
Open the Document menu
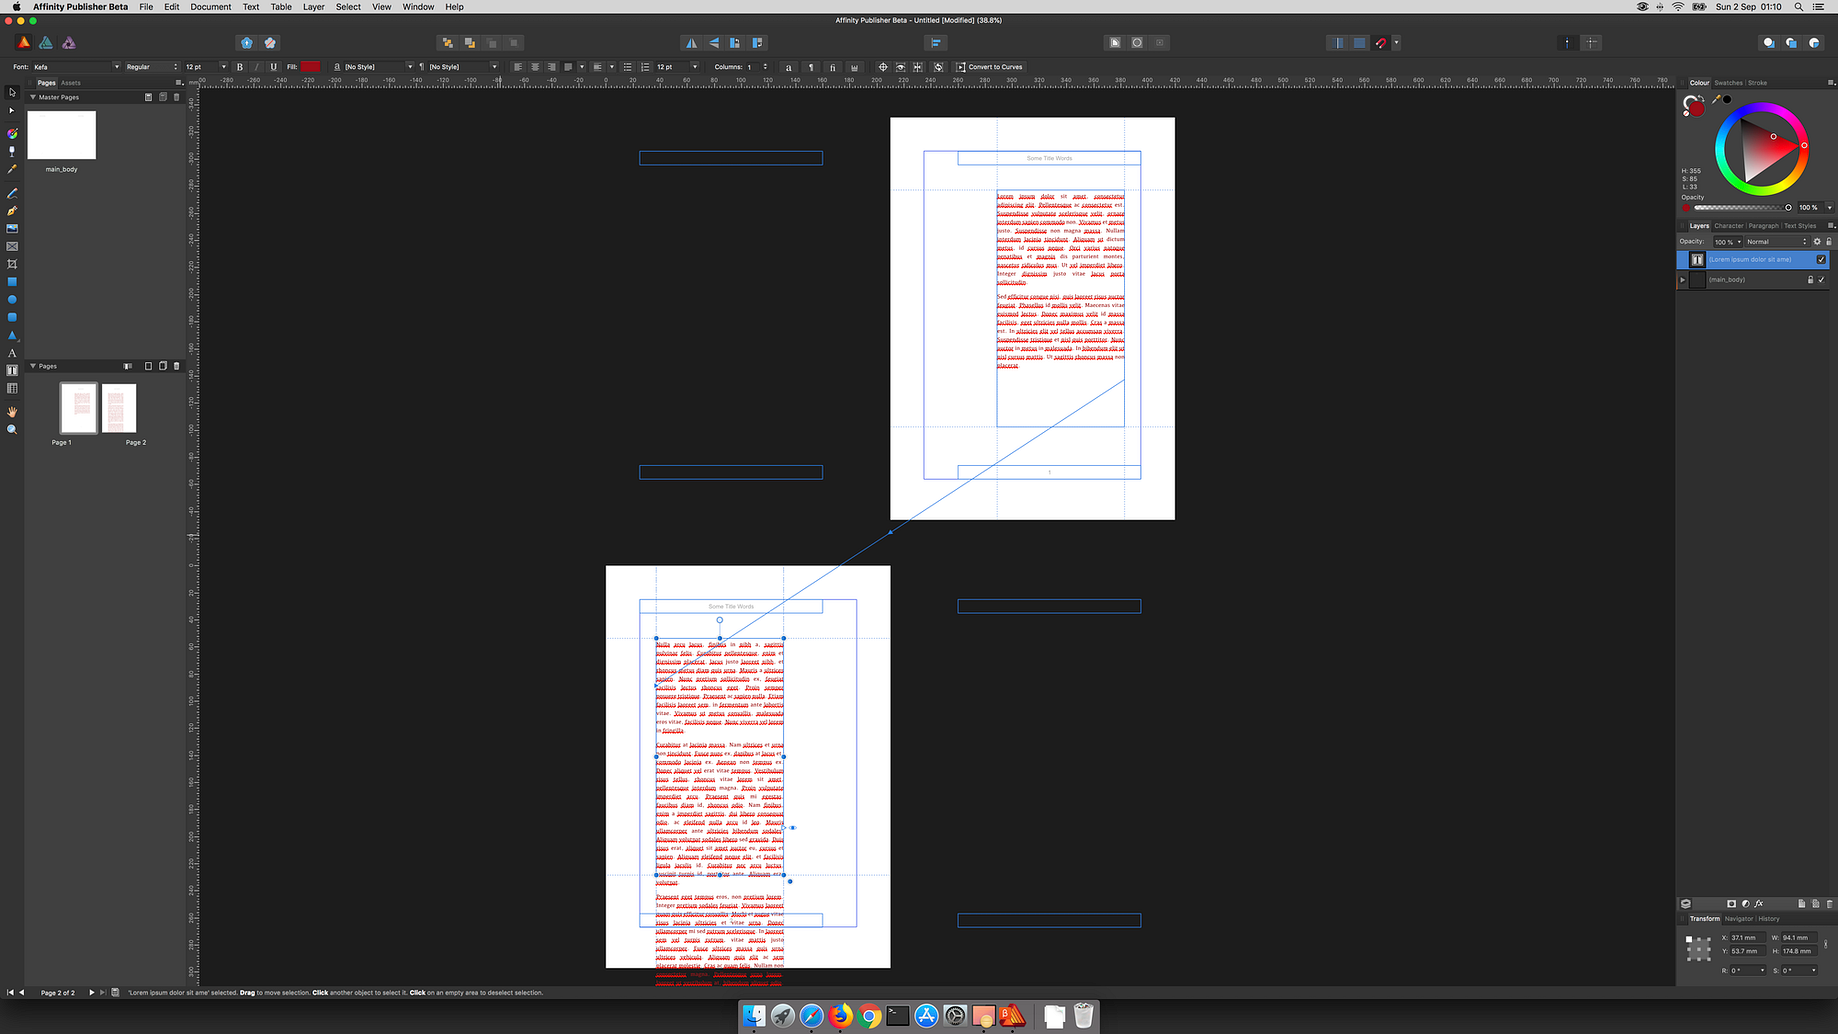[210, 7]
